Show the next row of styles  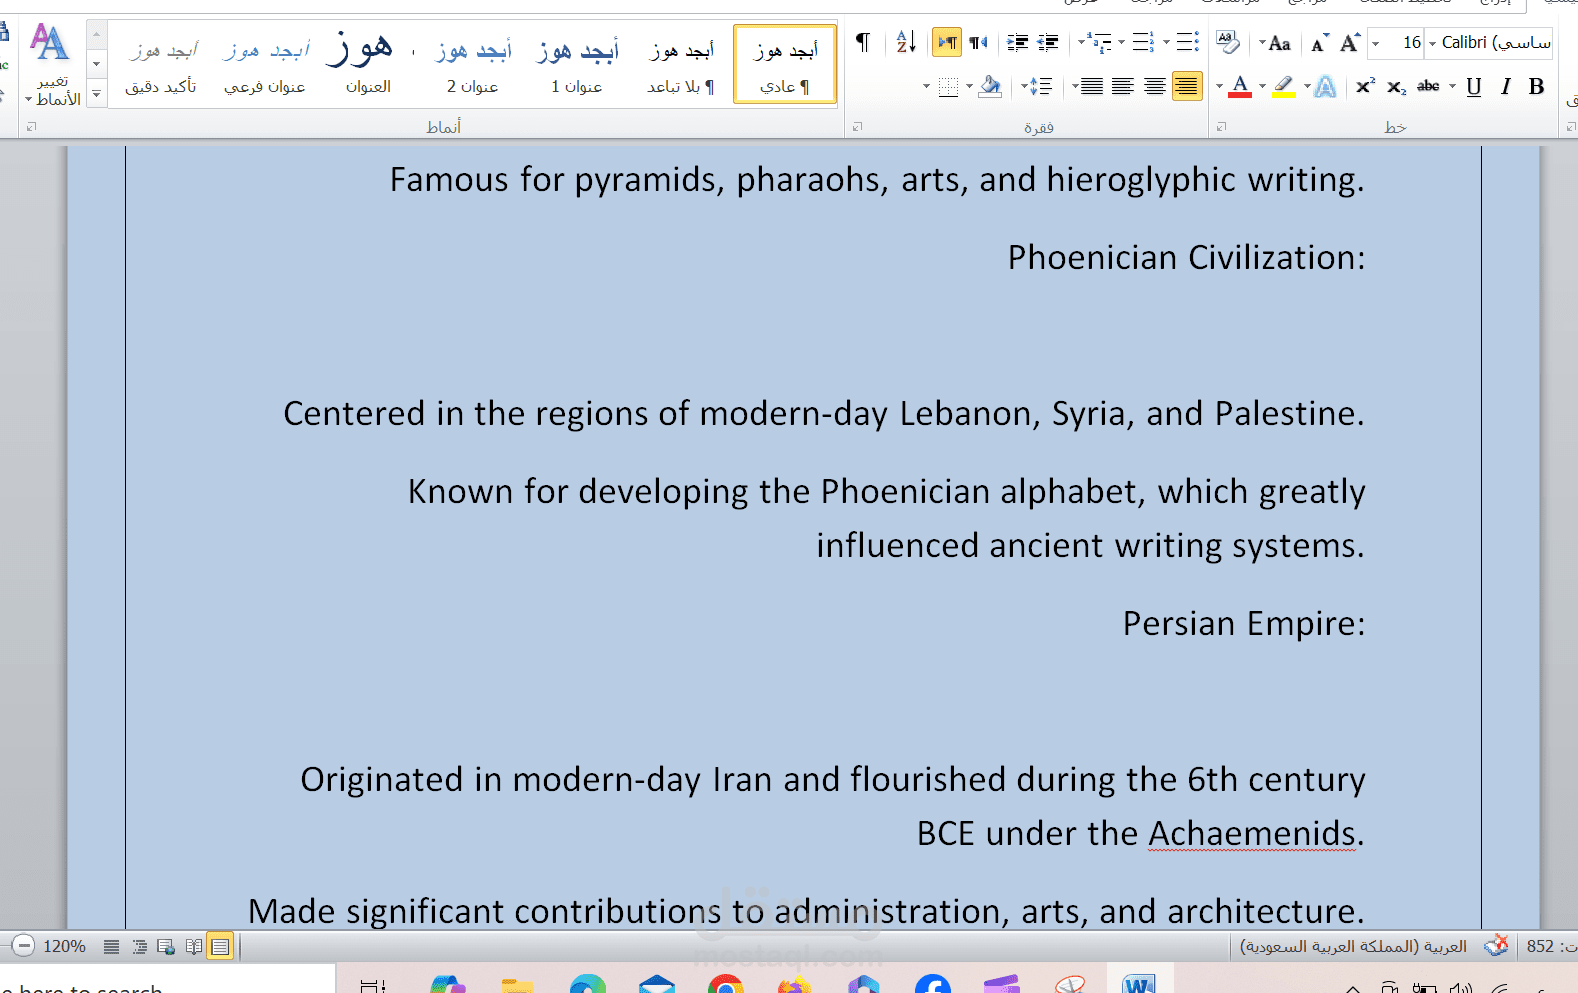click(x=96, y=64)
